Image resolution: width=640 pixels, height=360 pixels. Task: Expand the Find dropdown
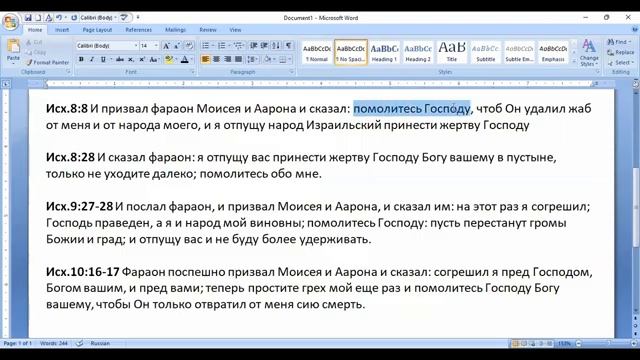[630, 42]
